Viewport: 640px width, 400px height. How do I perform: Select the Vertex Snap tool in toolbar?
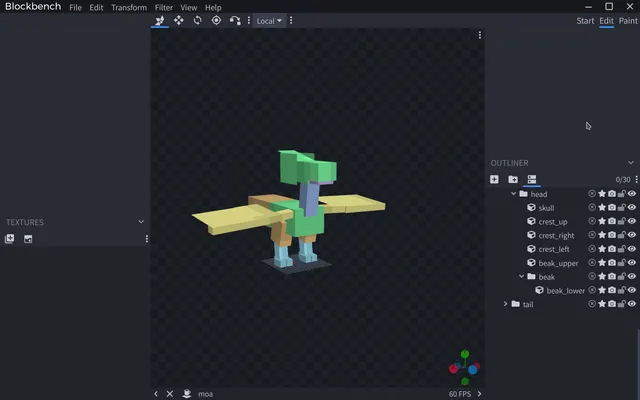point(235,20)
